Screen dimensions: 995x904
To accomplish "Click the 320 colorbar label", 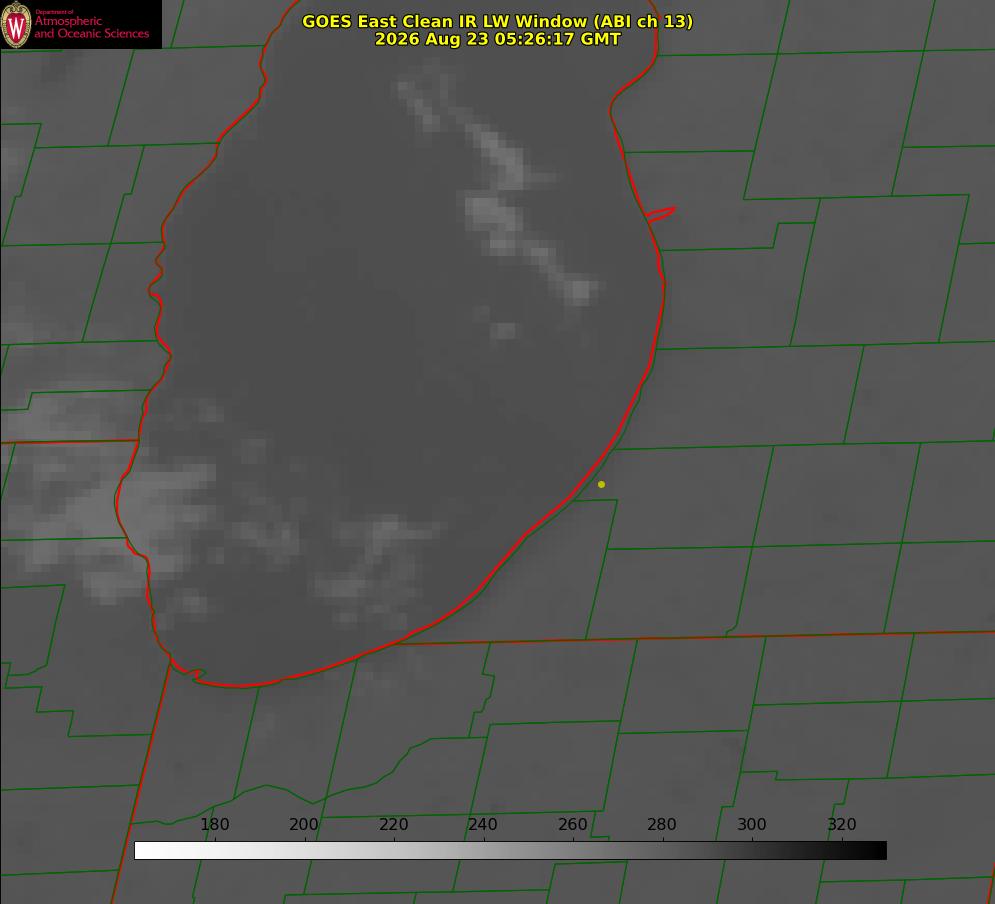I will 842,825.
